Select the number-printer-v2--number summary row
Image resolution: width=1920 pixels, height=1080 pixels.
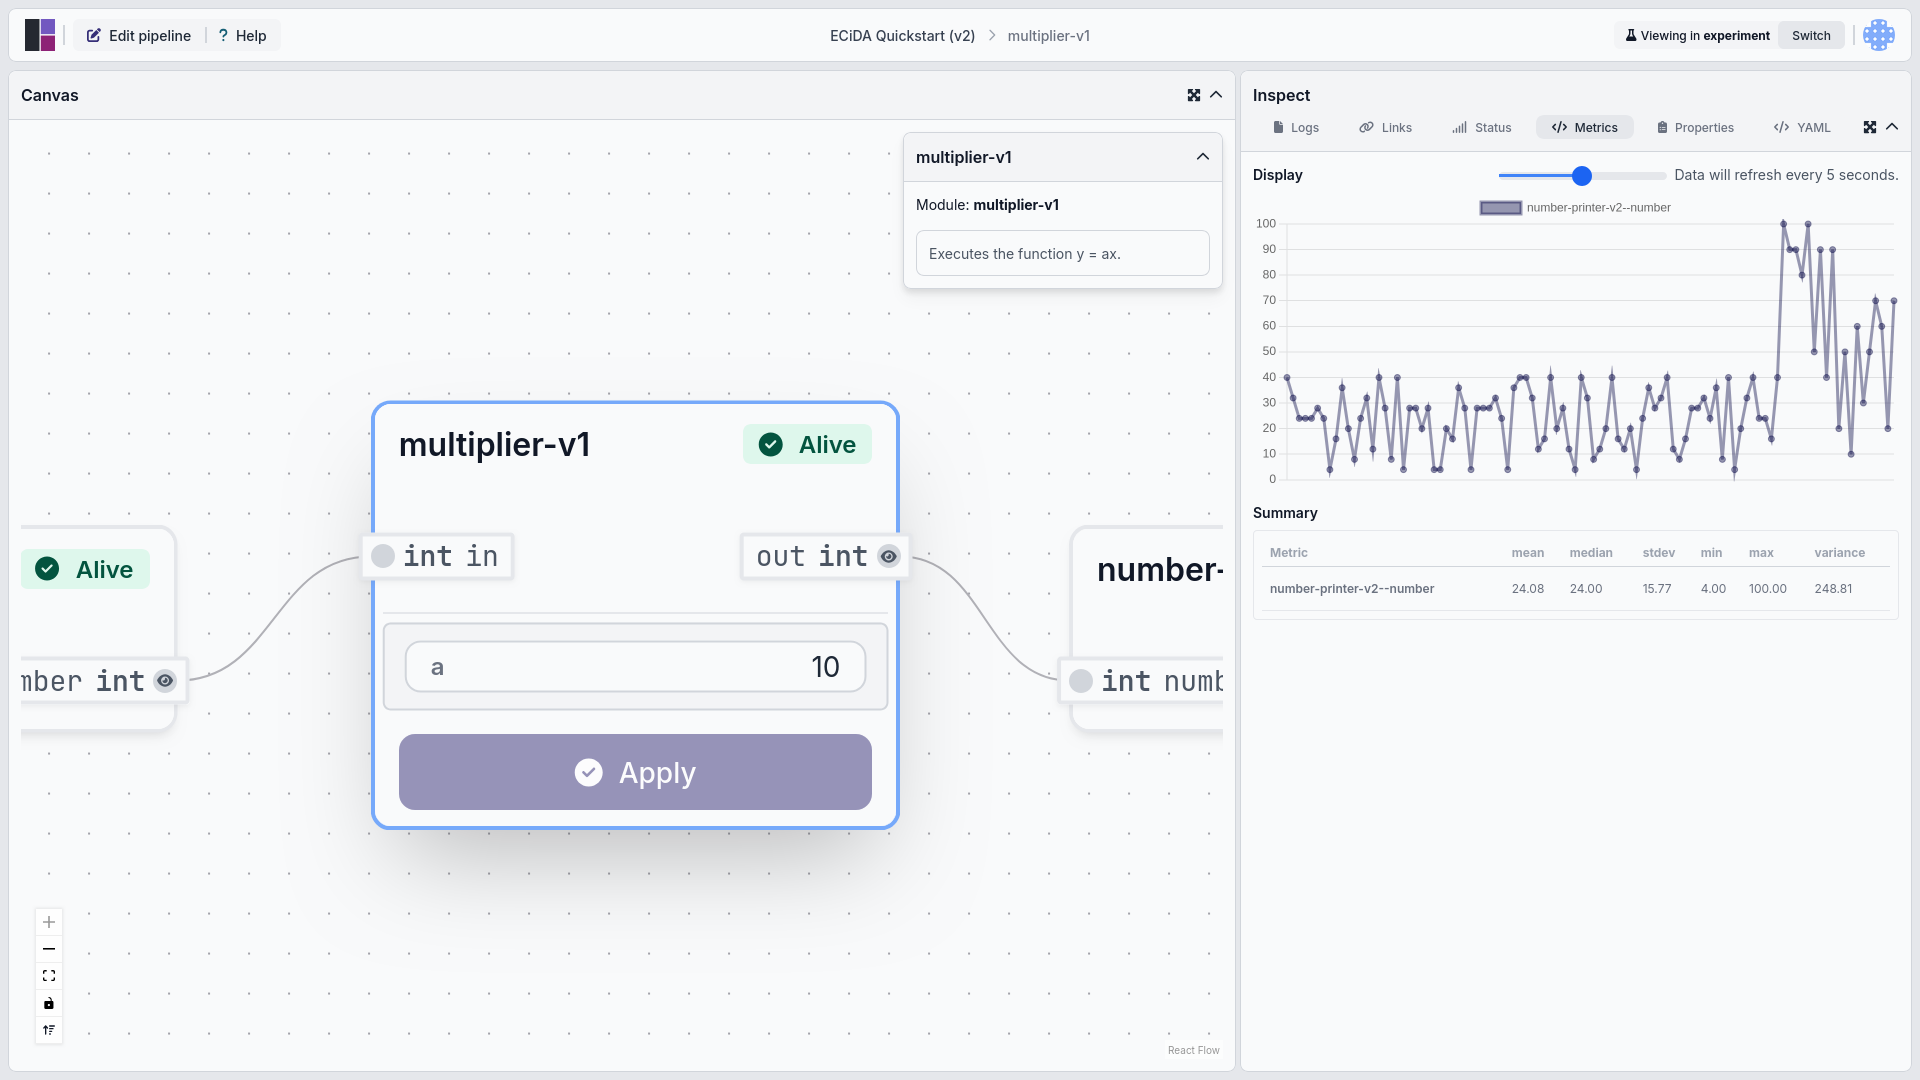click(x=1575, y=589)
